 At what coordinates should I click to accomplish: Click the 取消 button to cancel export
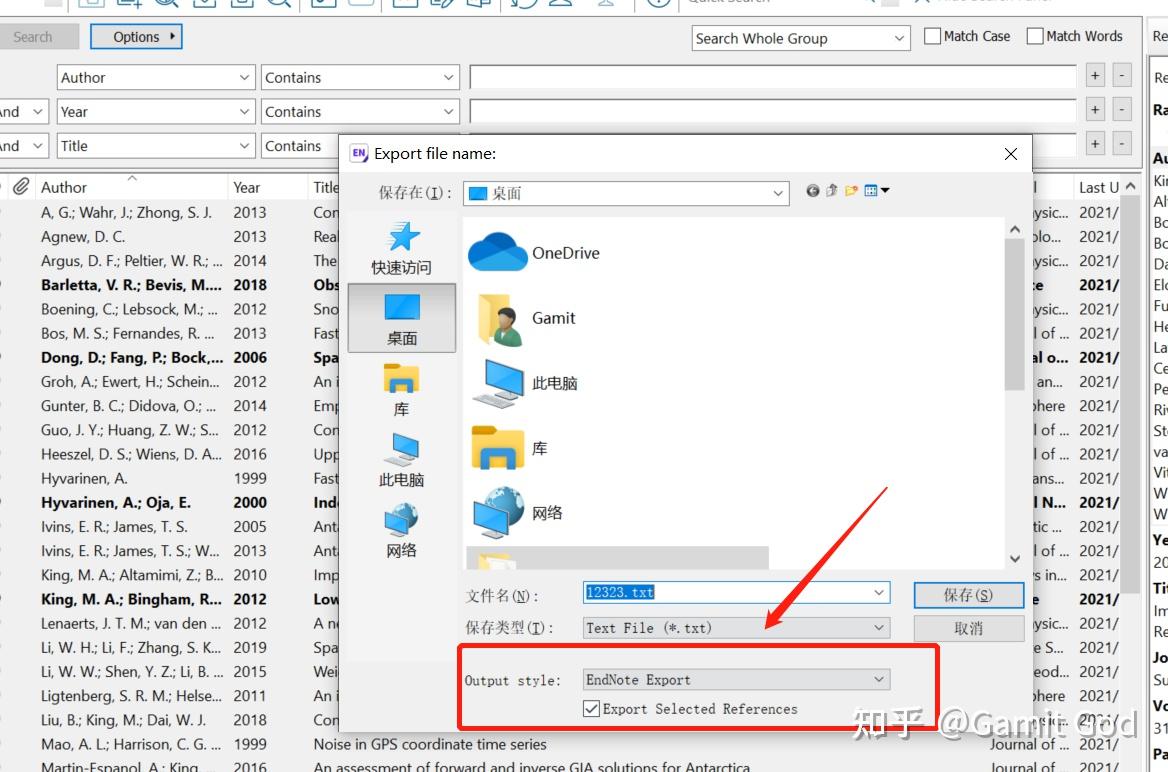967,628
